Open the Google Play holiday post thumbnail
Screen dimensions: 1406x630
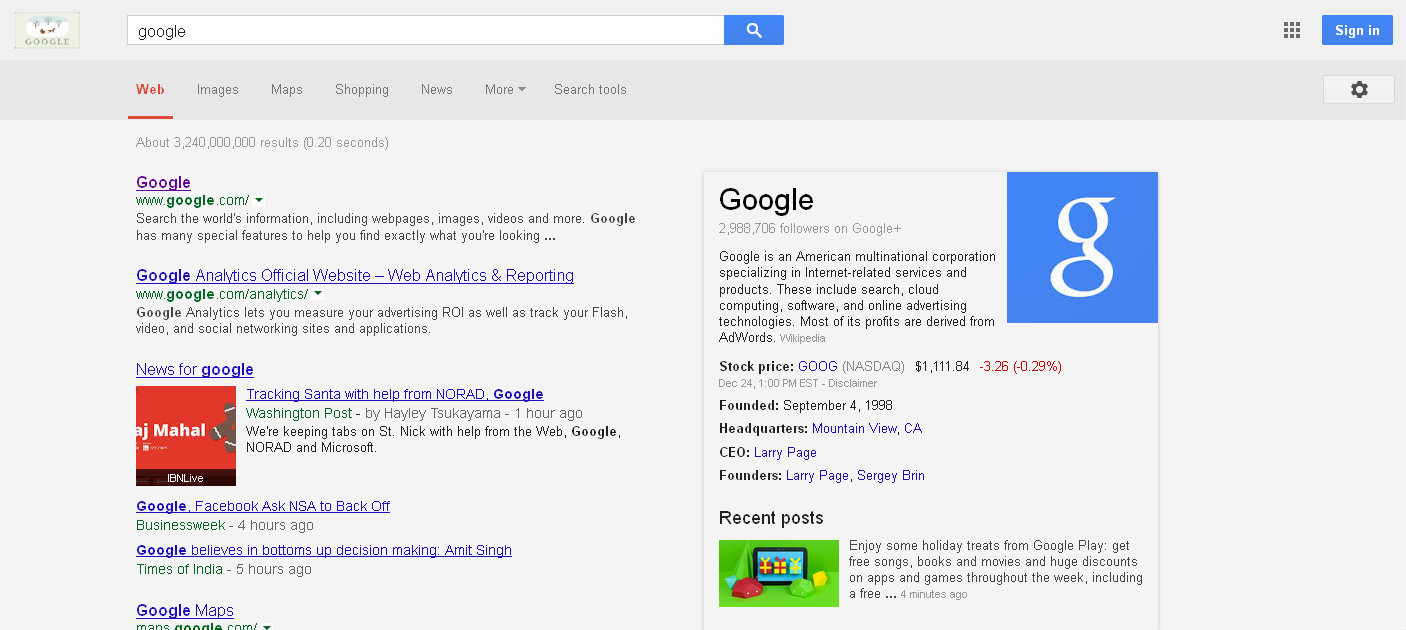pyautogui.click(x=779, y=573)
